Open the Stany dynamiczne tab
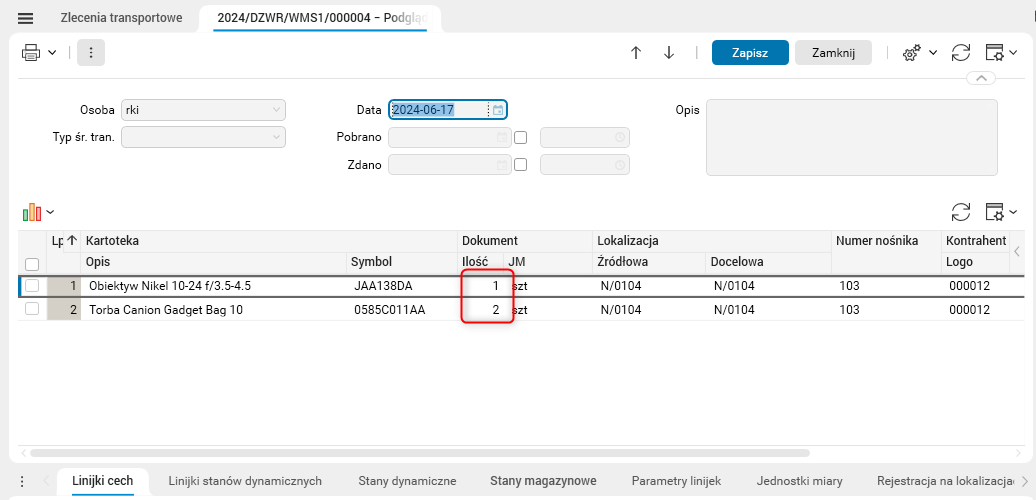Screen dimensions: 1036x500 407,481
